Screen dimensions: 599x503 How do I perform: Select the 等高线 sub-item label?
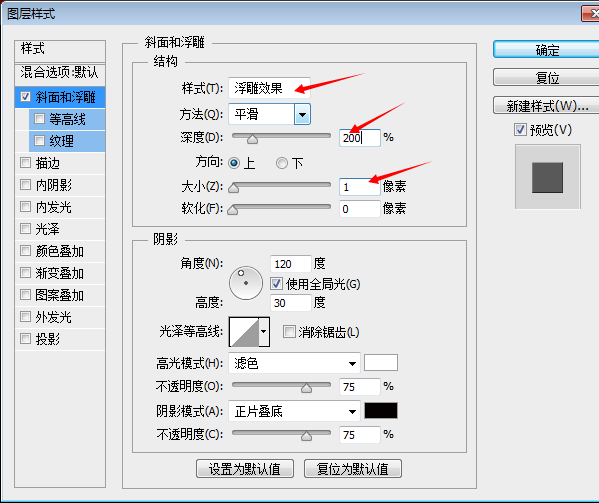tap(67, 120)
